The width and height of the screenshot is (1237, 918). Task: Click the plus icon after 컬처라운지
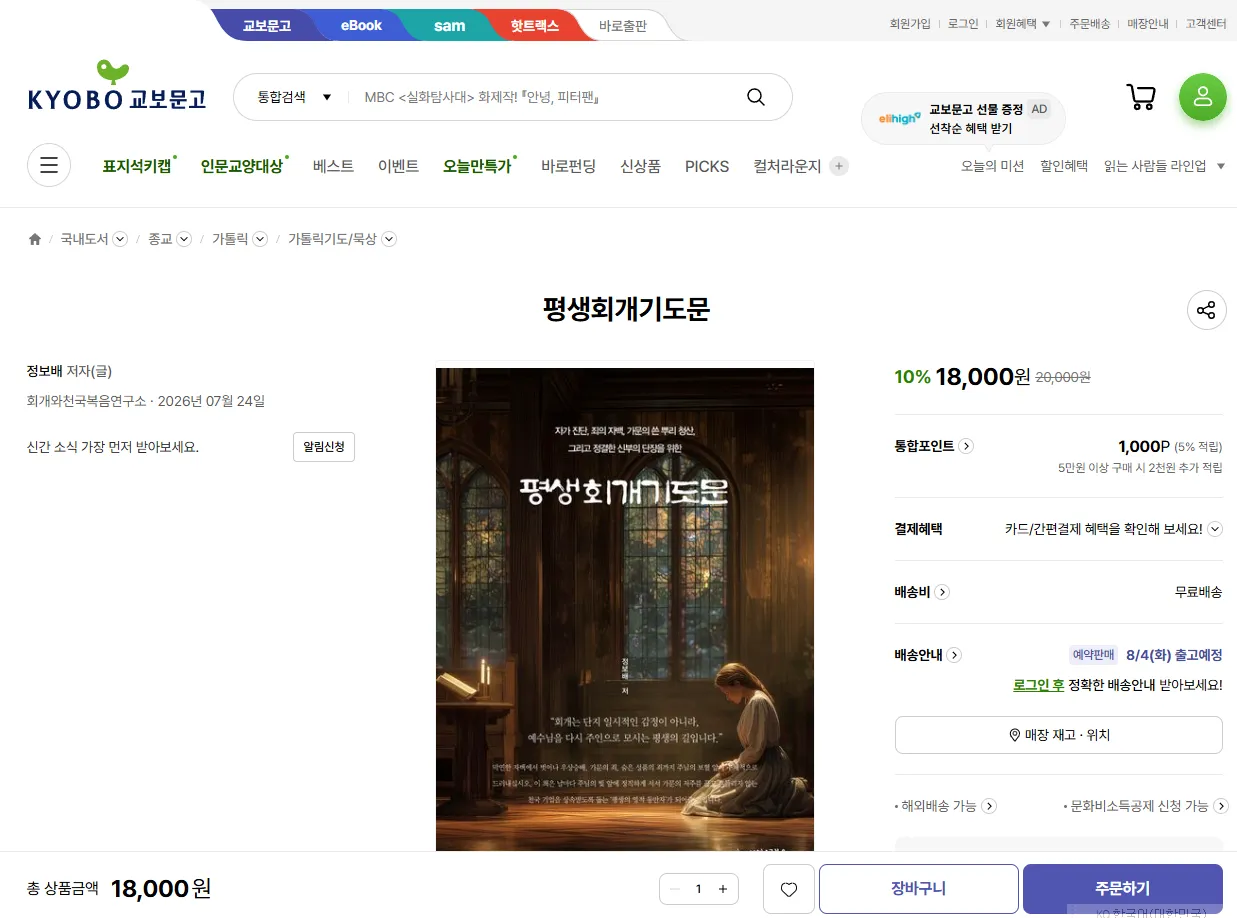pos(839,166)
